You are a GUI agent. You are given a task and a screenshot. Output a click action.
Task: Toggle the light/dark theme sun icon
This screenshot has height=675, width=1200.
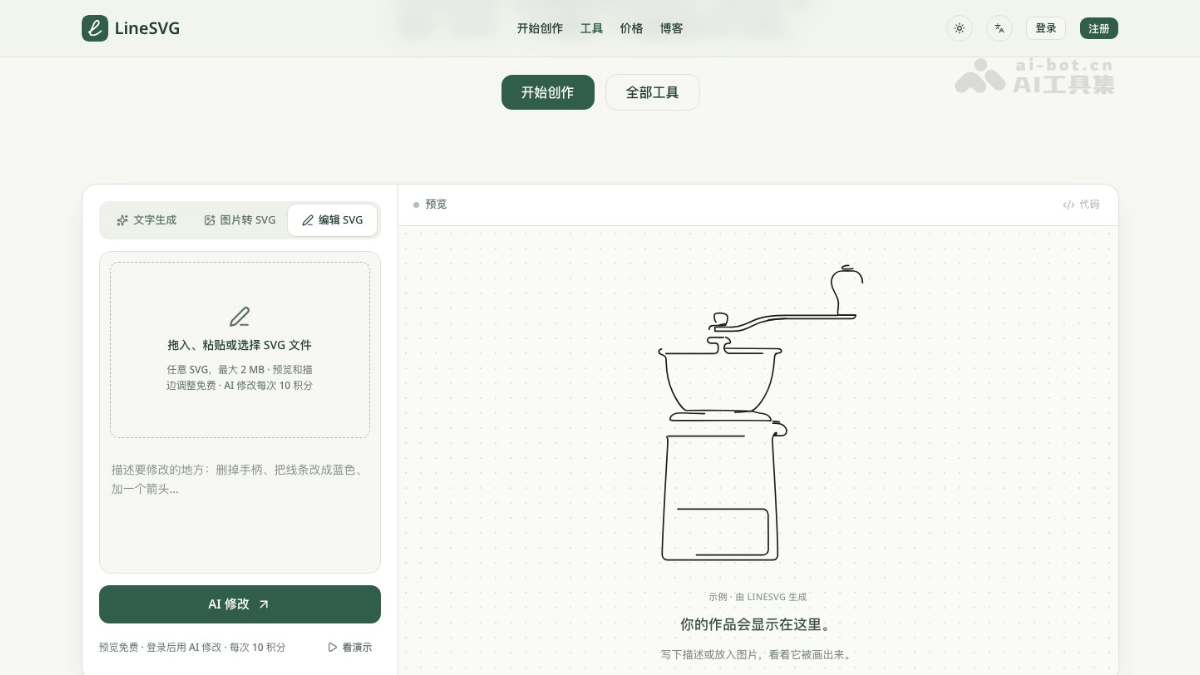pyautogui.click(x=959, y=28)
